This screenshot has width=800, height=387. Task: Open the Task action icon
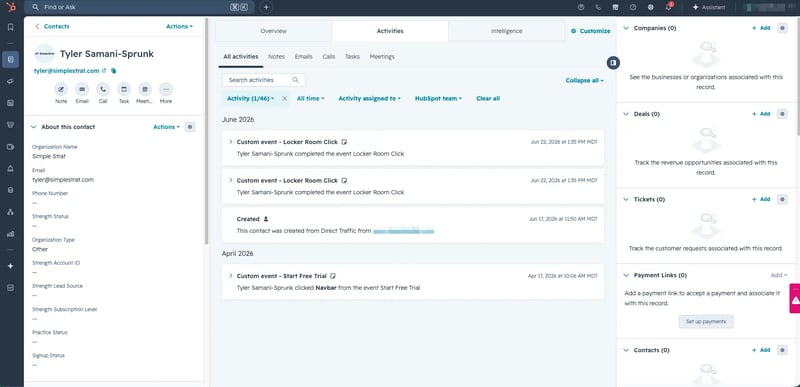click(x=124, y=89)
